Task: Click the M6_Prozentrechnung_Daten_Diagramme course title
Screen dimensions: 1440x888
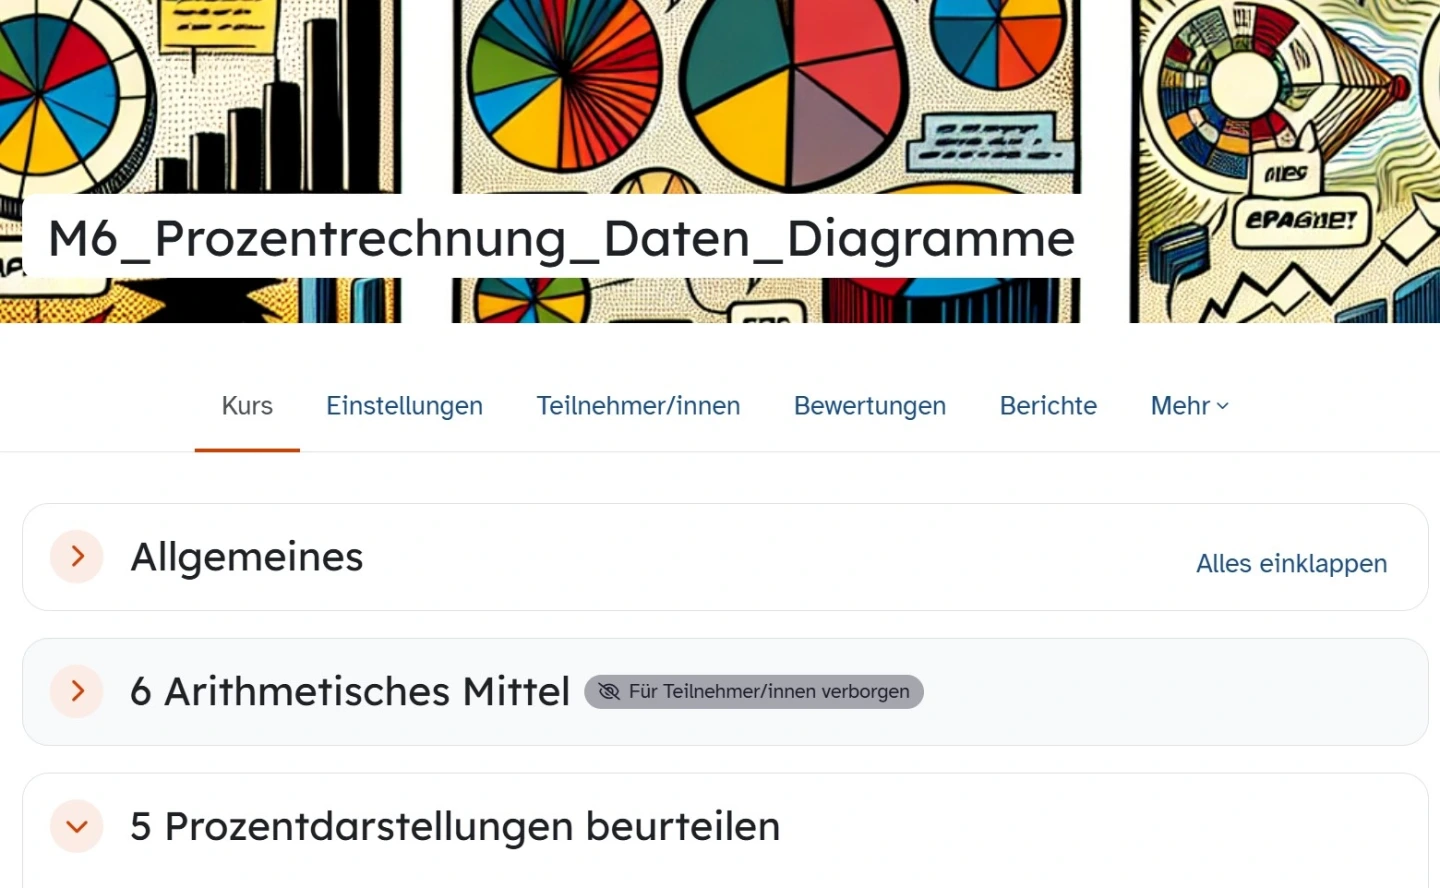Action: (561, 239)
